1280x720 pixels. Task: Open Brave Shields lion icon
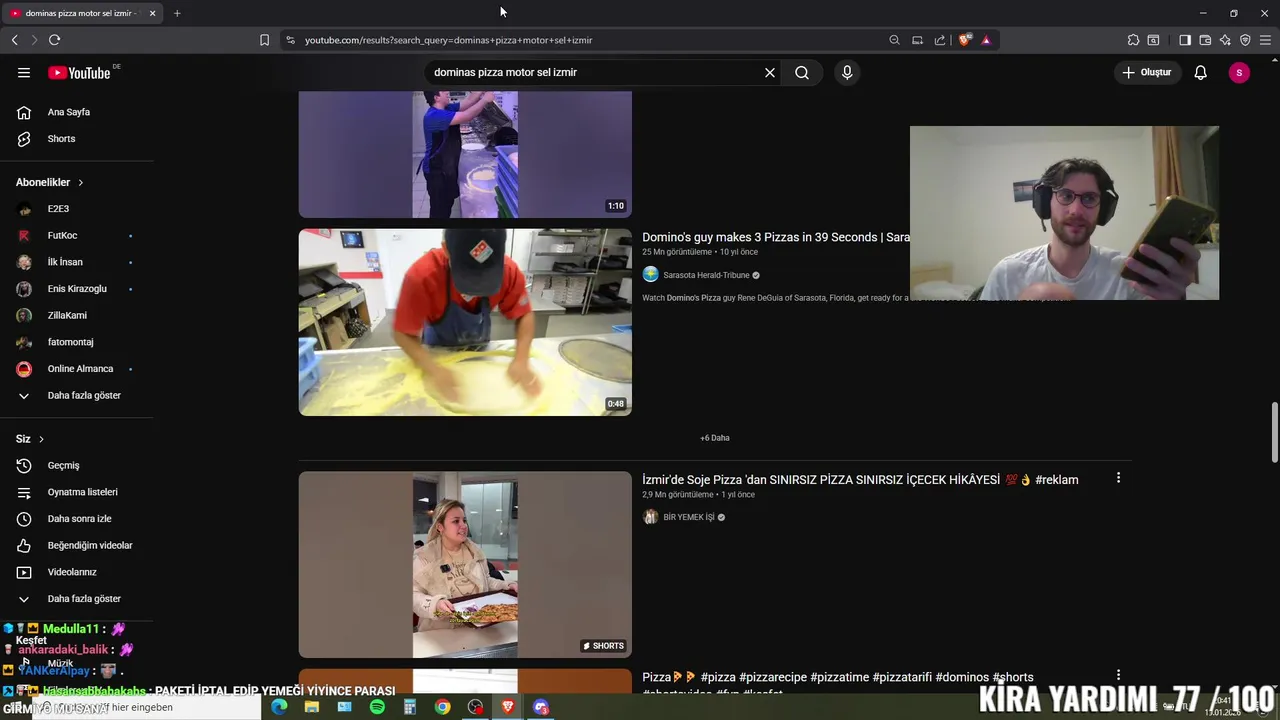964,40
